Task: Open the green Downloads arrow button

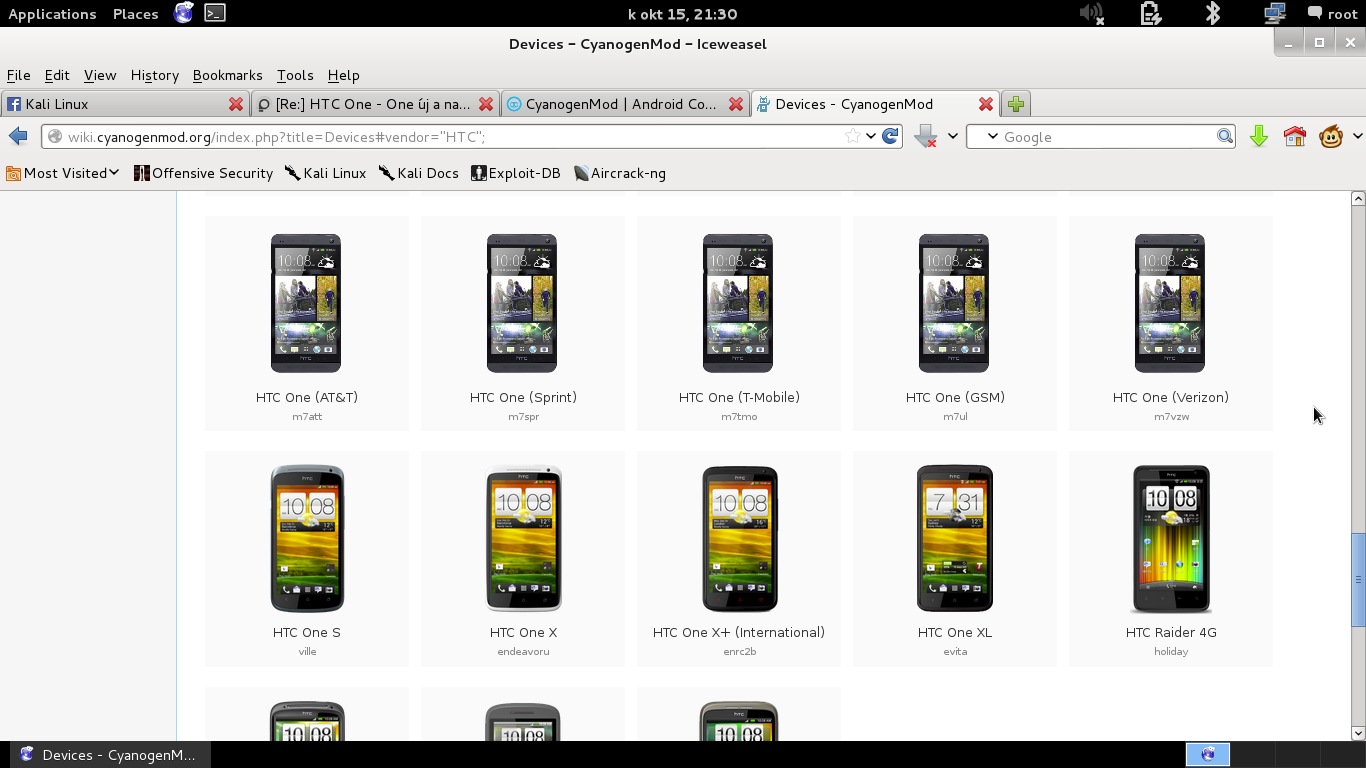Action: coord(1259,137)
